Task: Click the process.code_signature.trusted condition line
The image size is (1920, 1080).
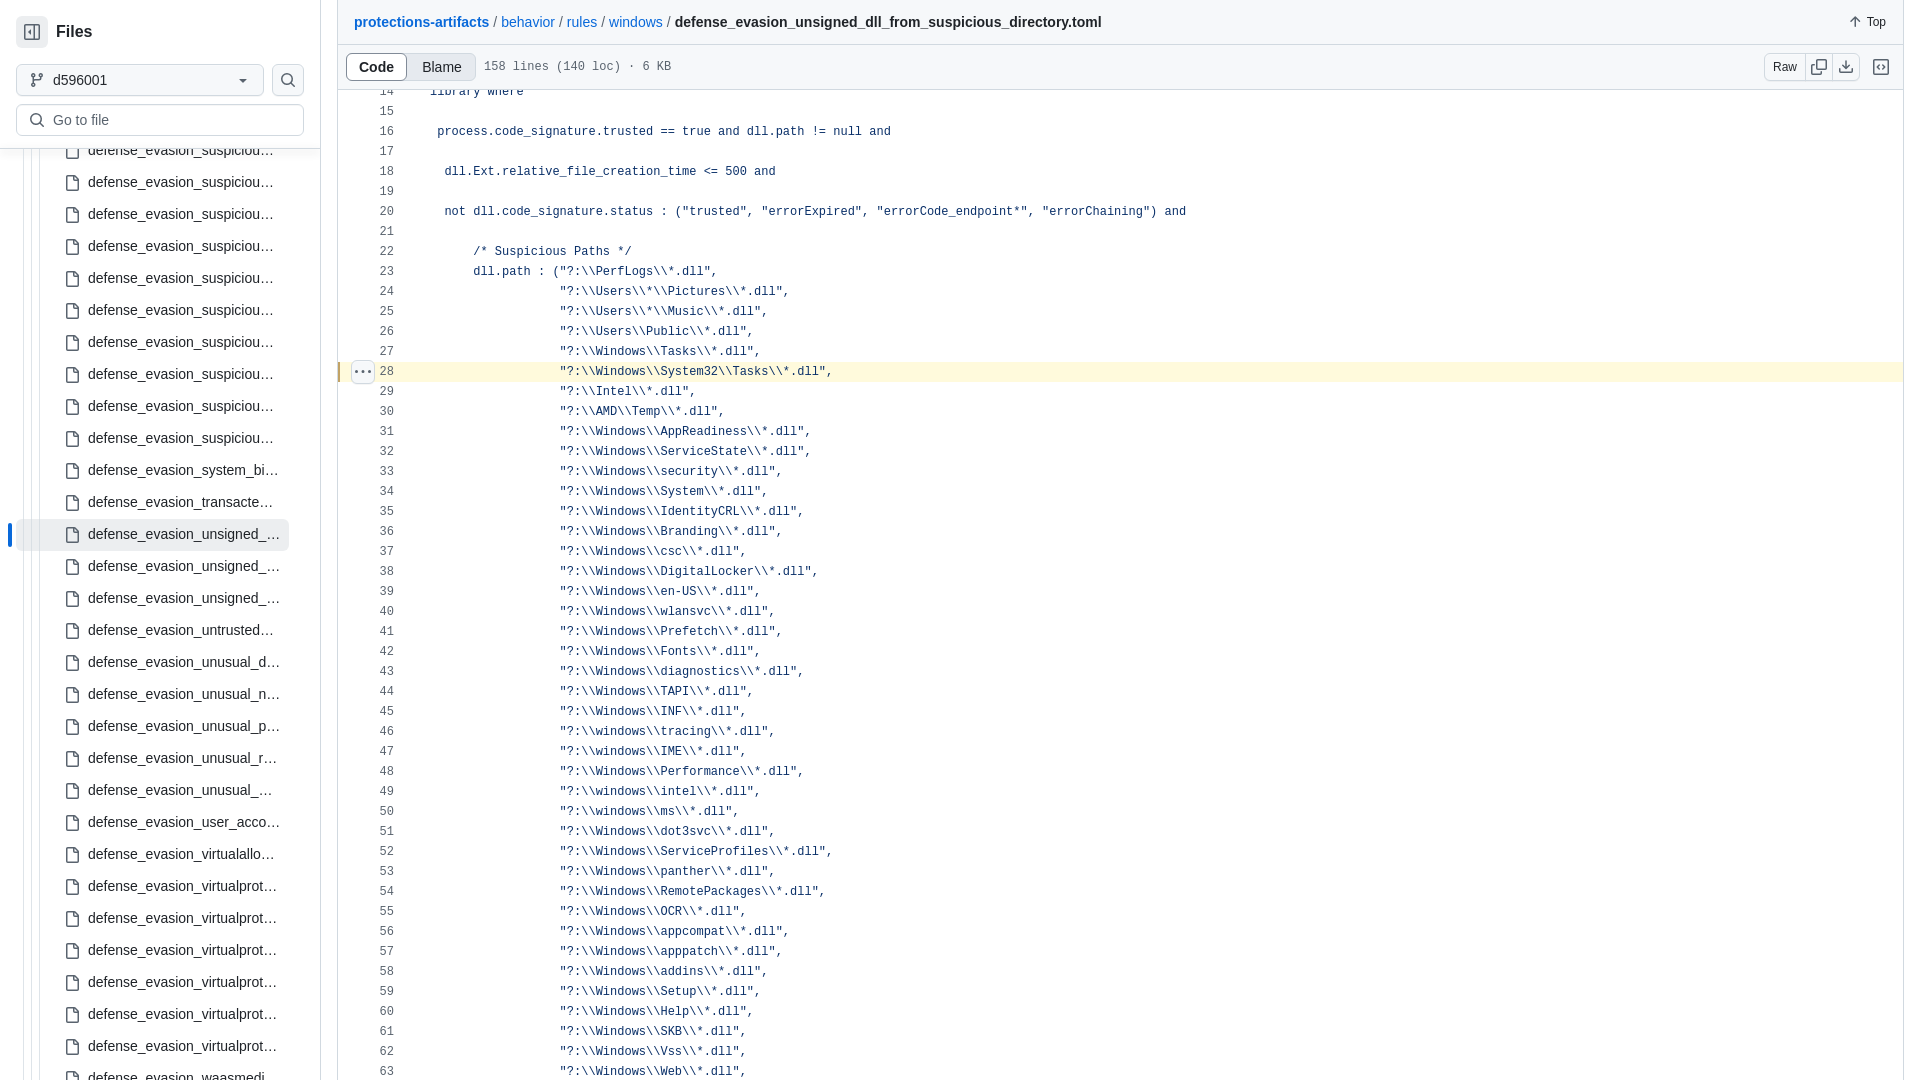Action: pos(664,132)
